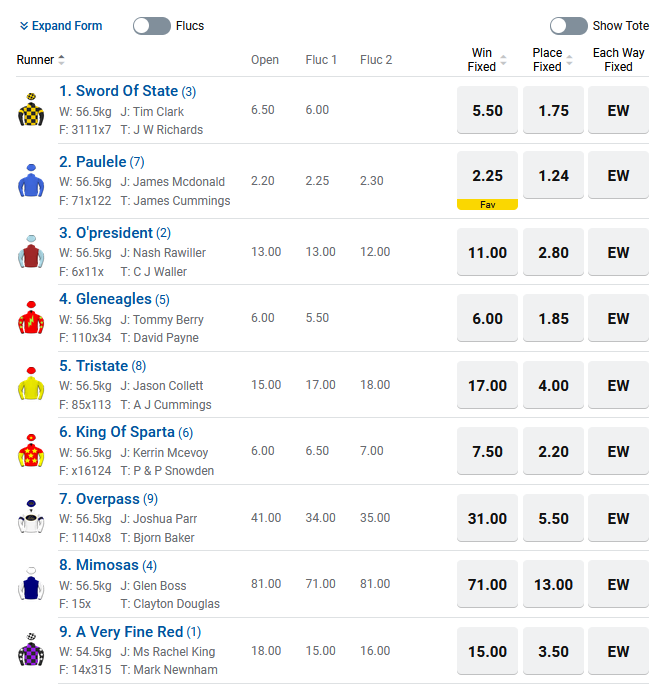Click Paulele's blue jockey silks icon
667x685 pixels.
[31, 181]
